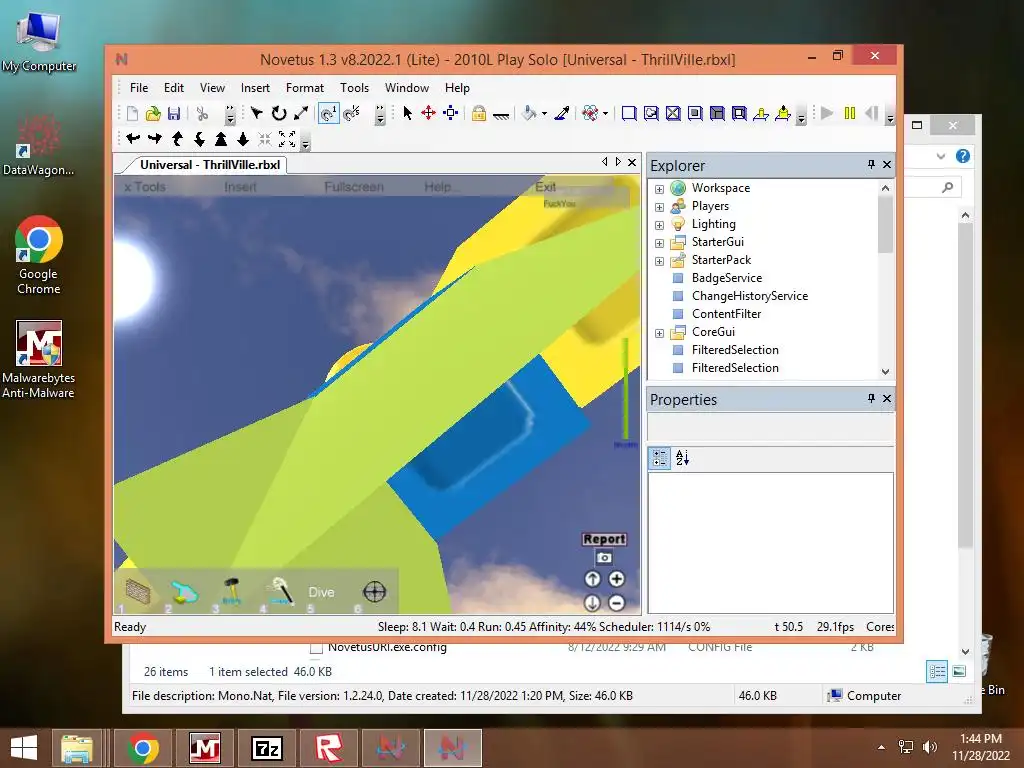Viewport: 1024px width, 768px height.
Task: Open the paint bucket color dropdown arrow
Action: coord(544,114)
